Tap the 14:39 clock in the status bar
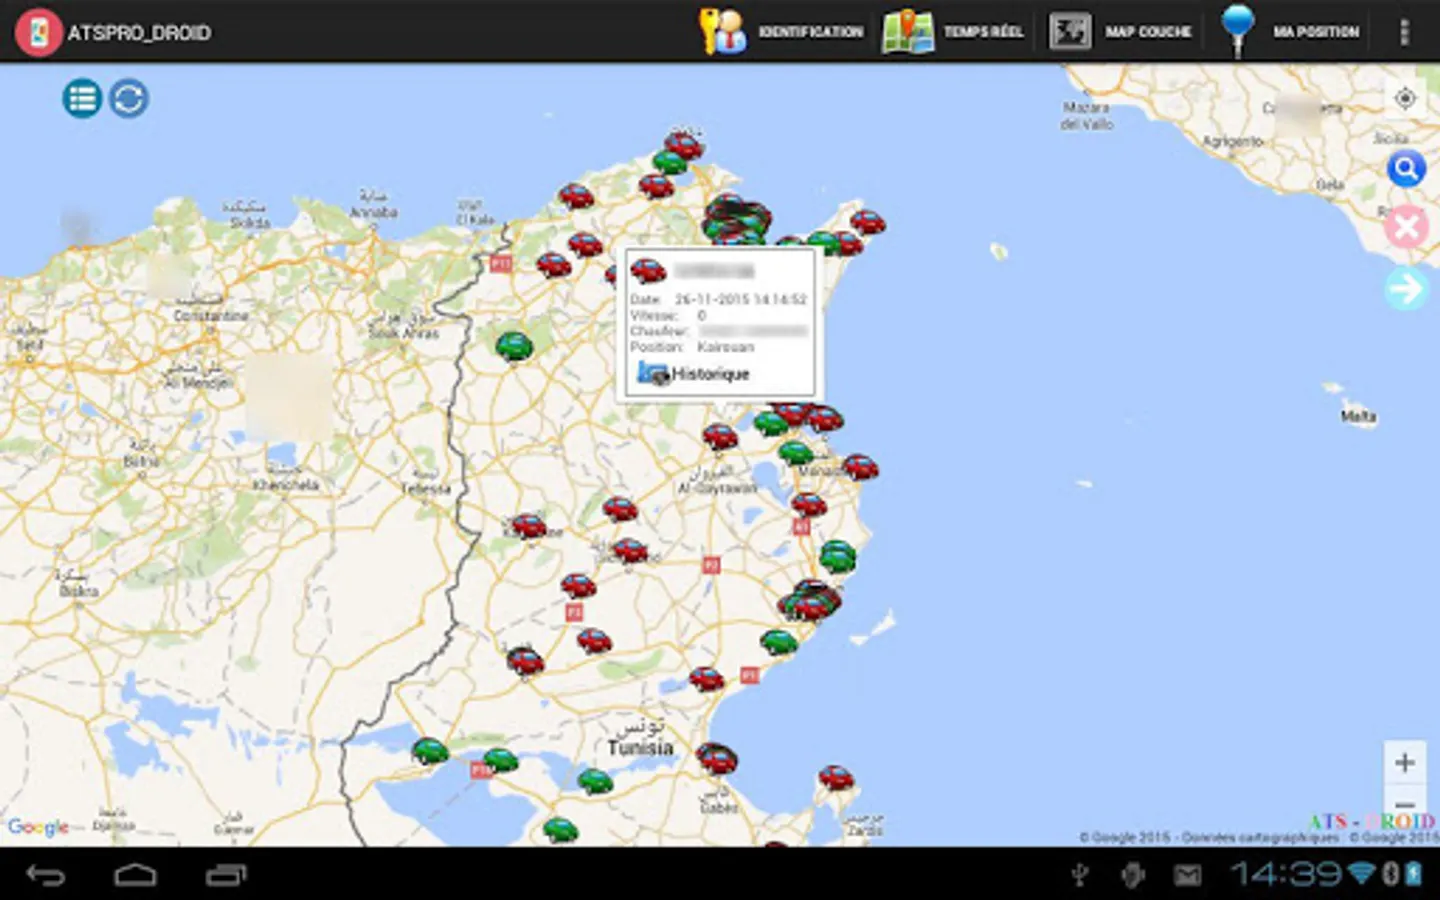Screen dimensions: 1440x900 [x=1286, y=875]
